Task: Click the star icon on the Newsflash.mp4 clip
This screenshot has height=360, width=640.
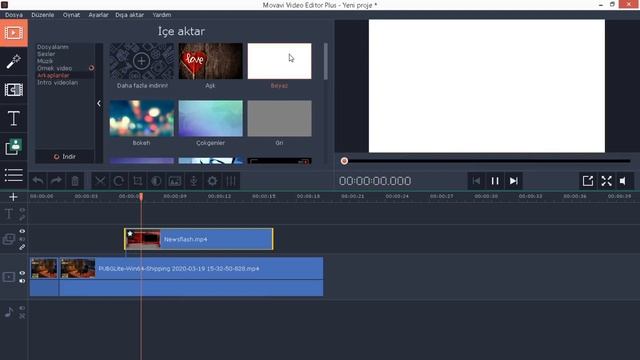Action: pos(130,233)
